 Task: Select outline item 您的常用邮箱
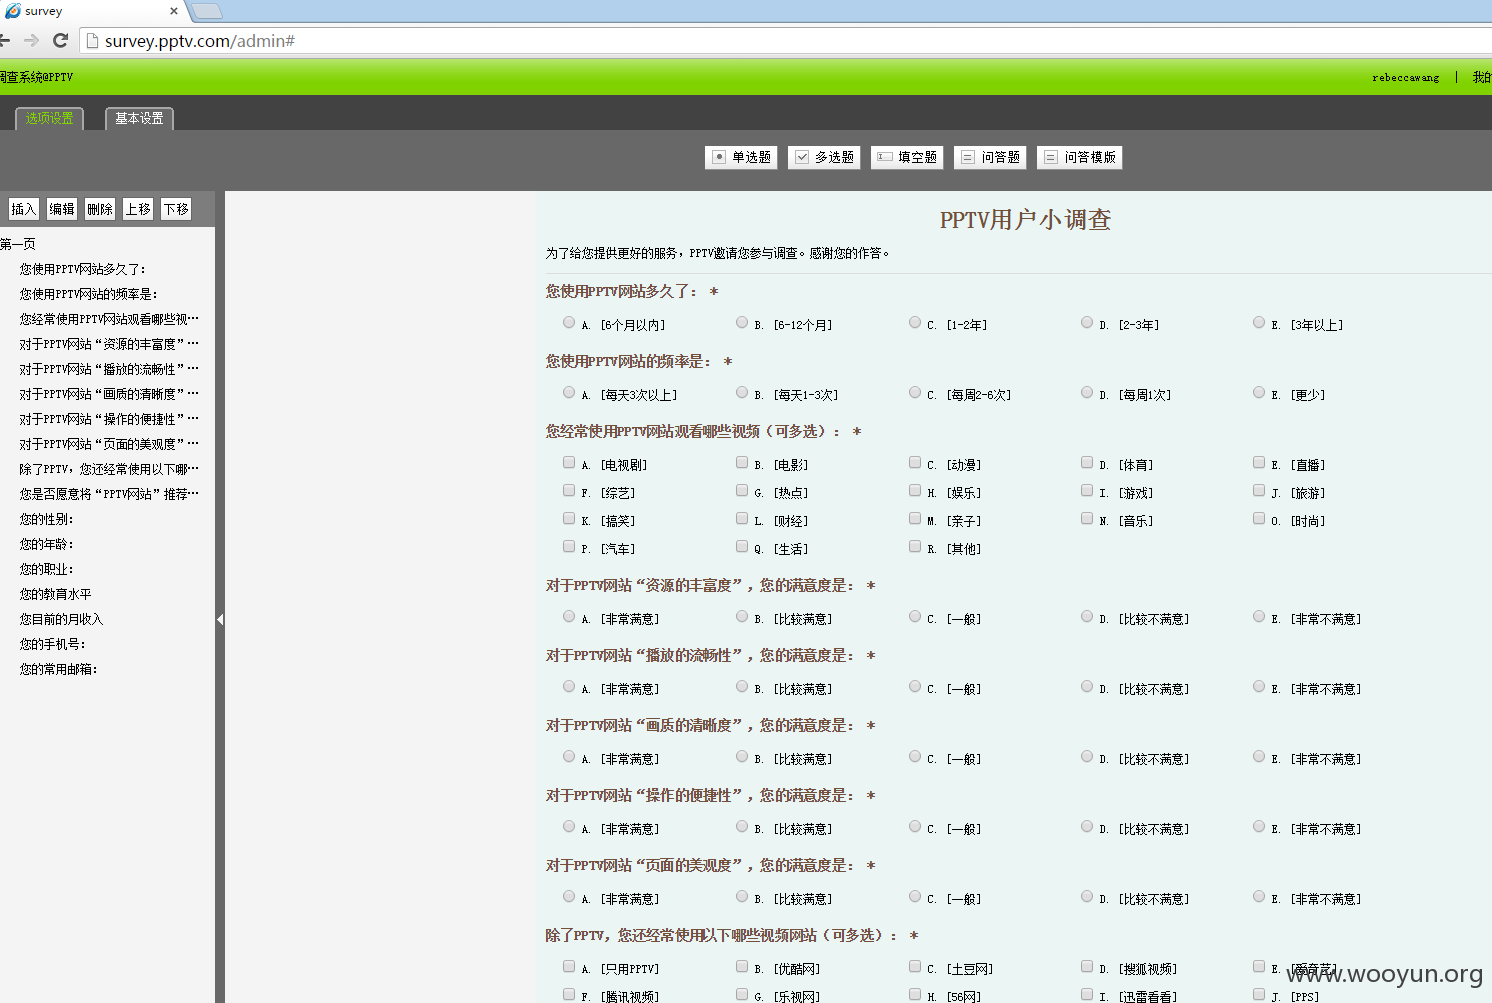click(x=59, y=669)
